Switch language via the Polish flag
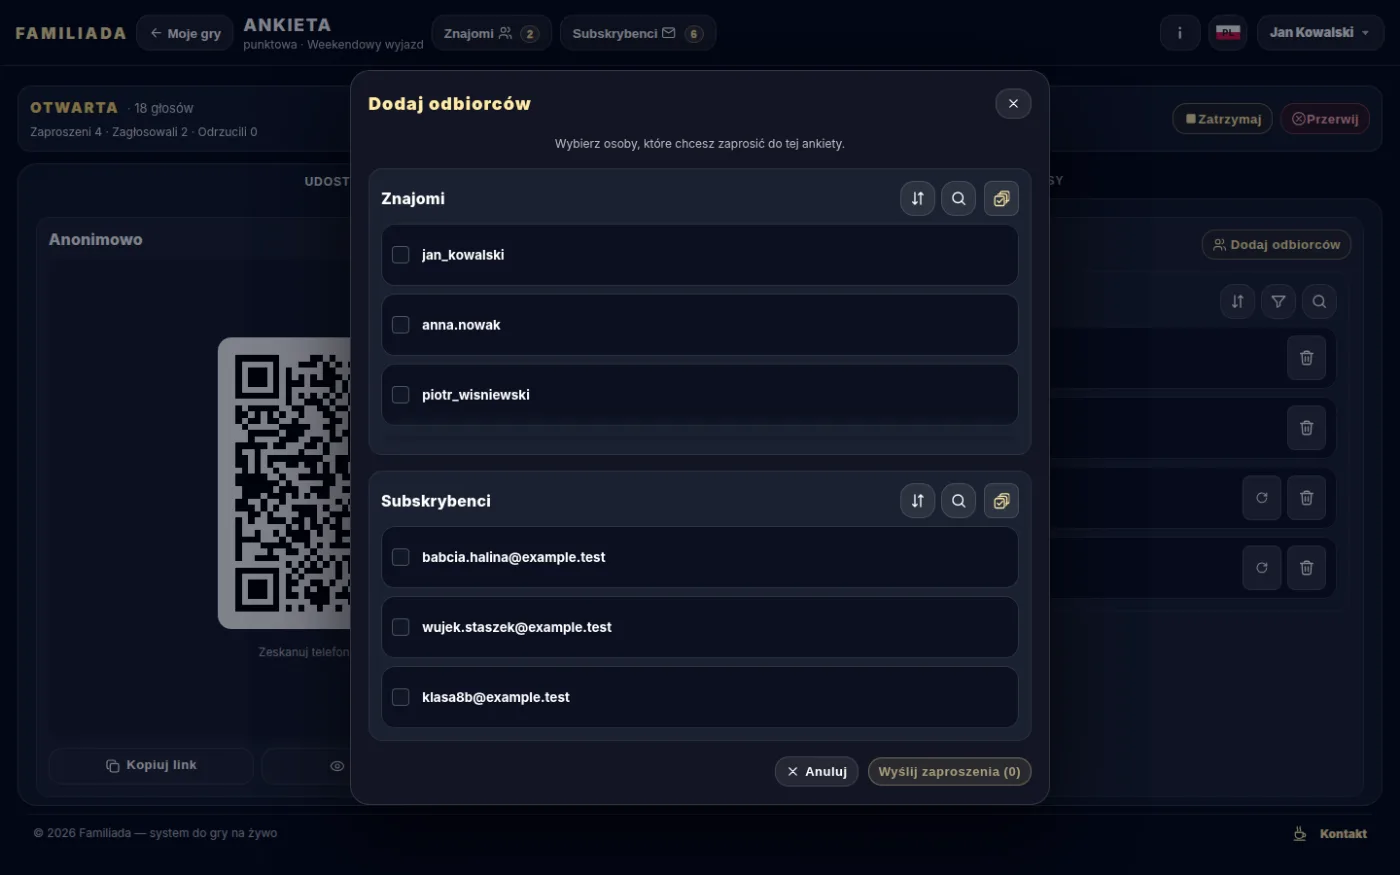This screenshot has height=875, width=1400. (x=1228, y=33)
